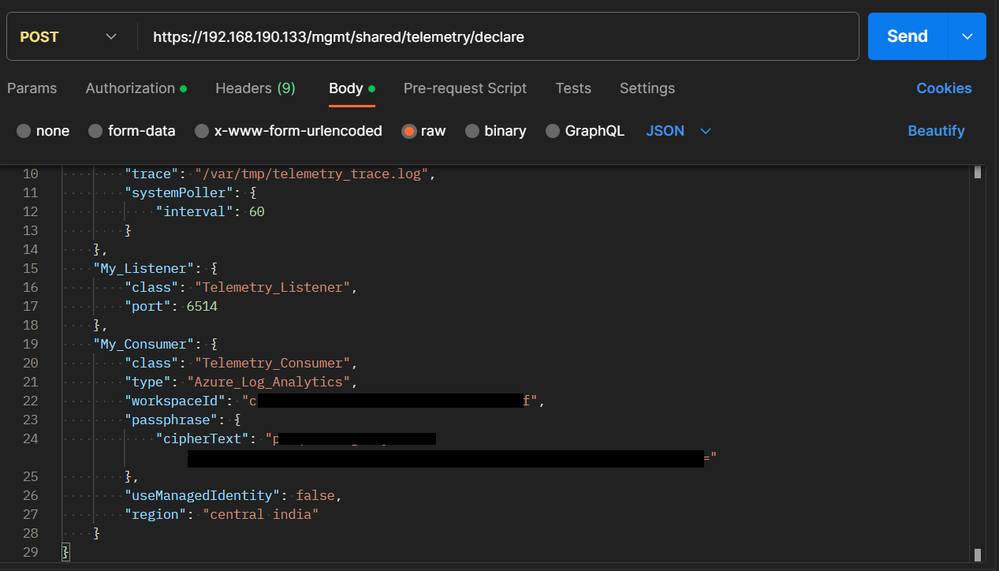Switch to the Headers (9) tab
Image resolution: width=999 pixels, height=571 pixels.
255,88
